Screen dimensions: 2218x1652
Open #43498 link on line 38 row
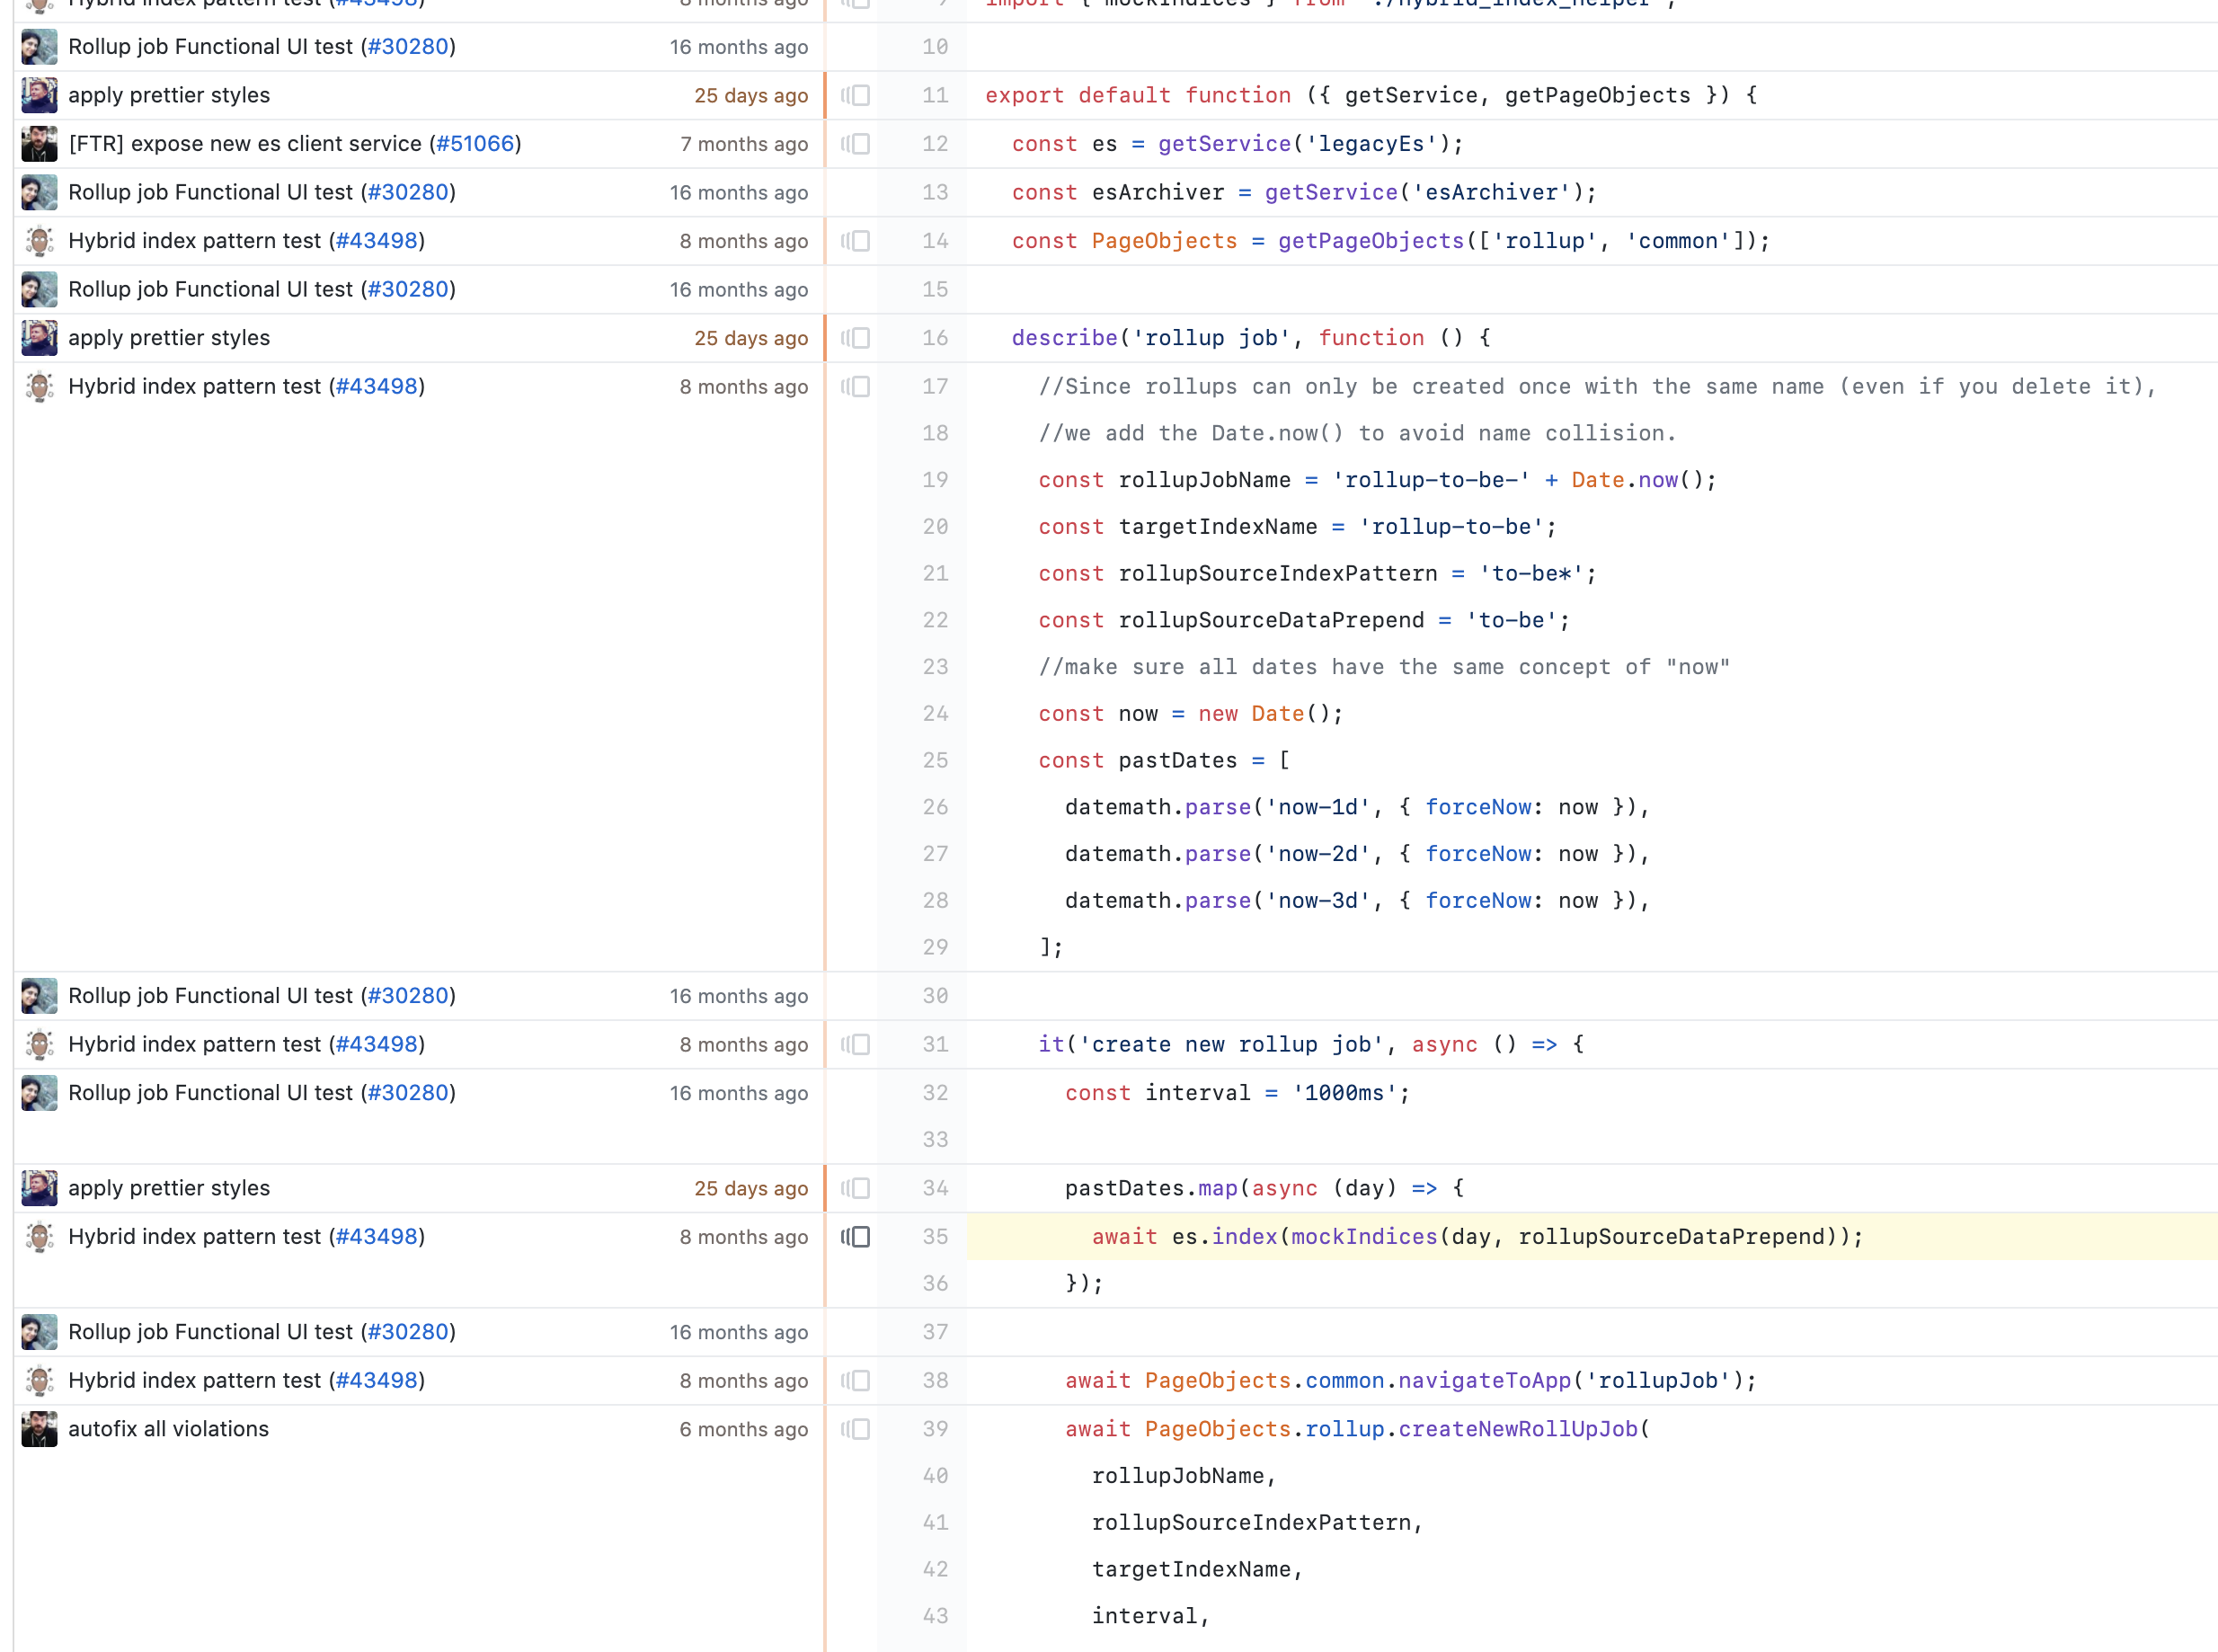click(377, 1380)
